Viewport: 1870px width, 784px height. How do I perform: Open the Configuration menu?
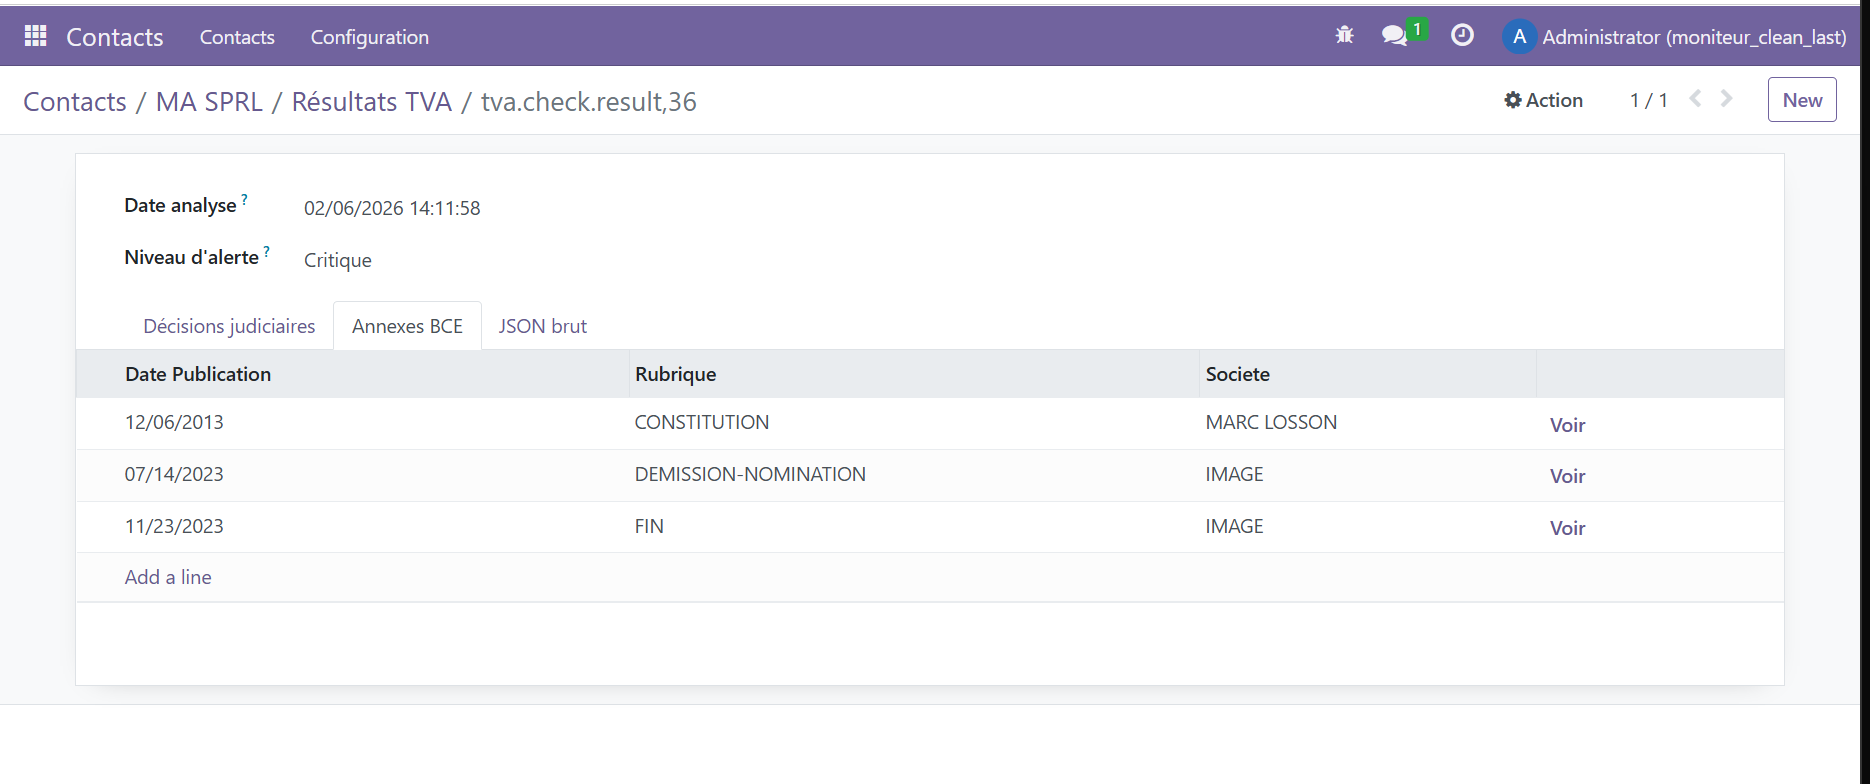(369, 37)
